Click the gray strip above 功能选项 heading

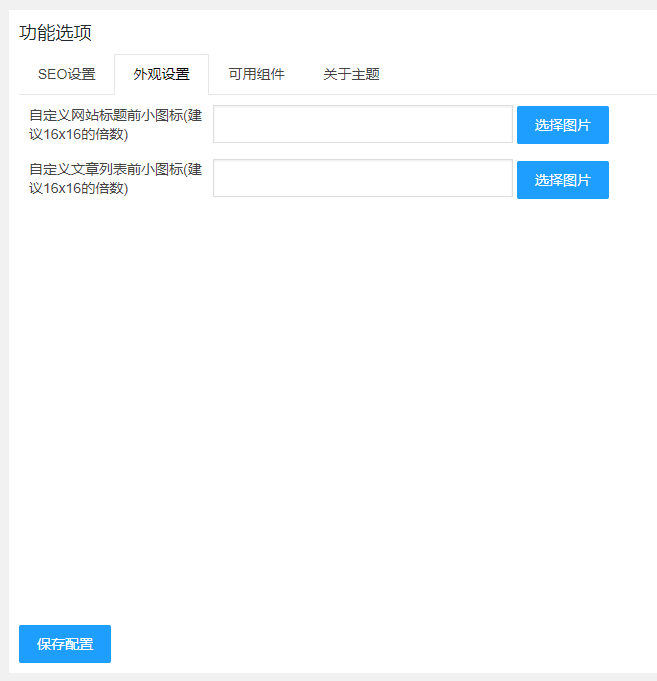pos(330,4)
